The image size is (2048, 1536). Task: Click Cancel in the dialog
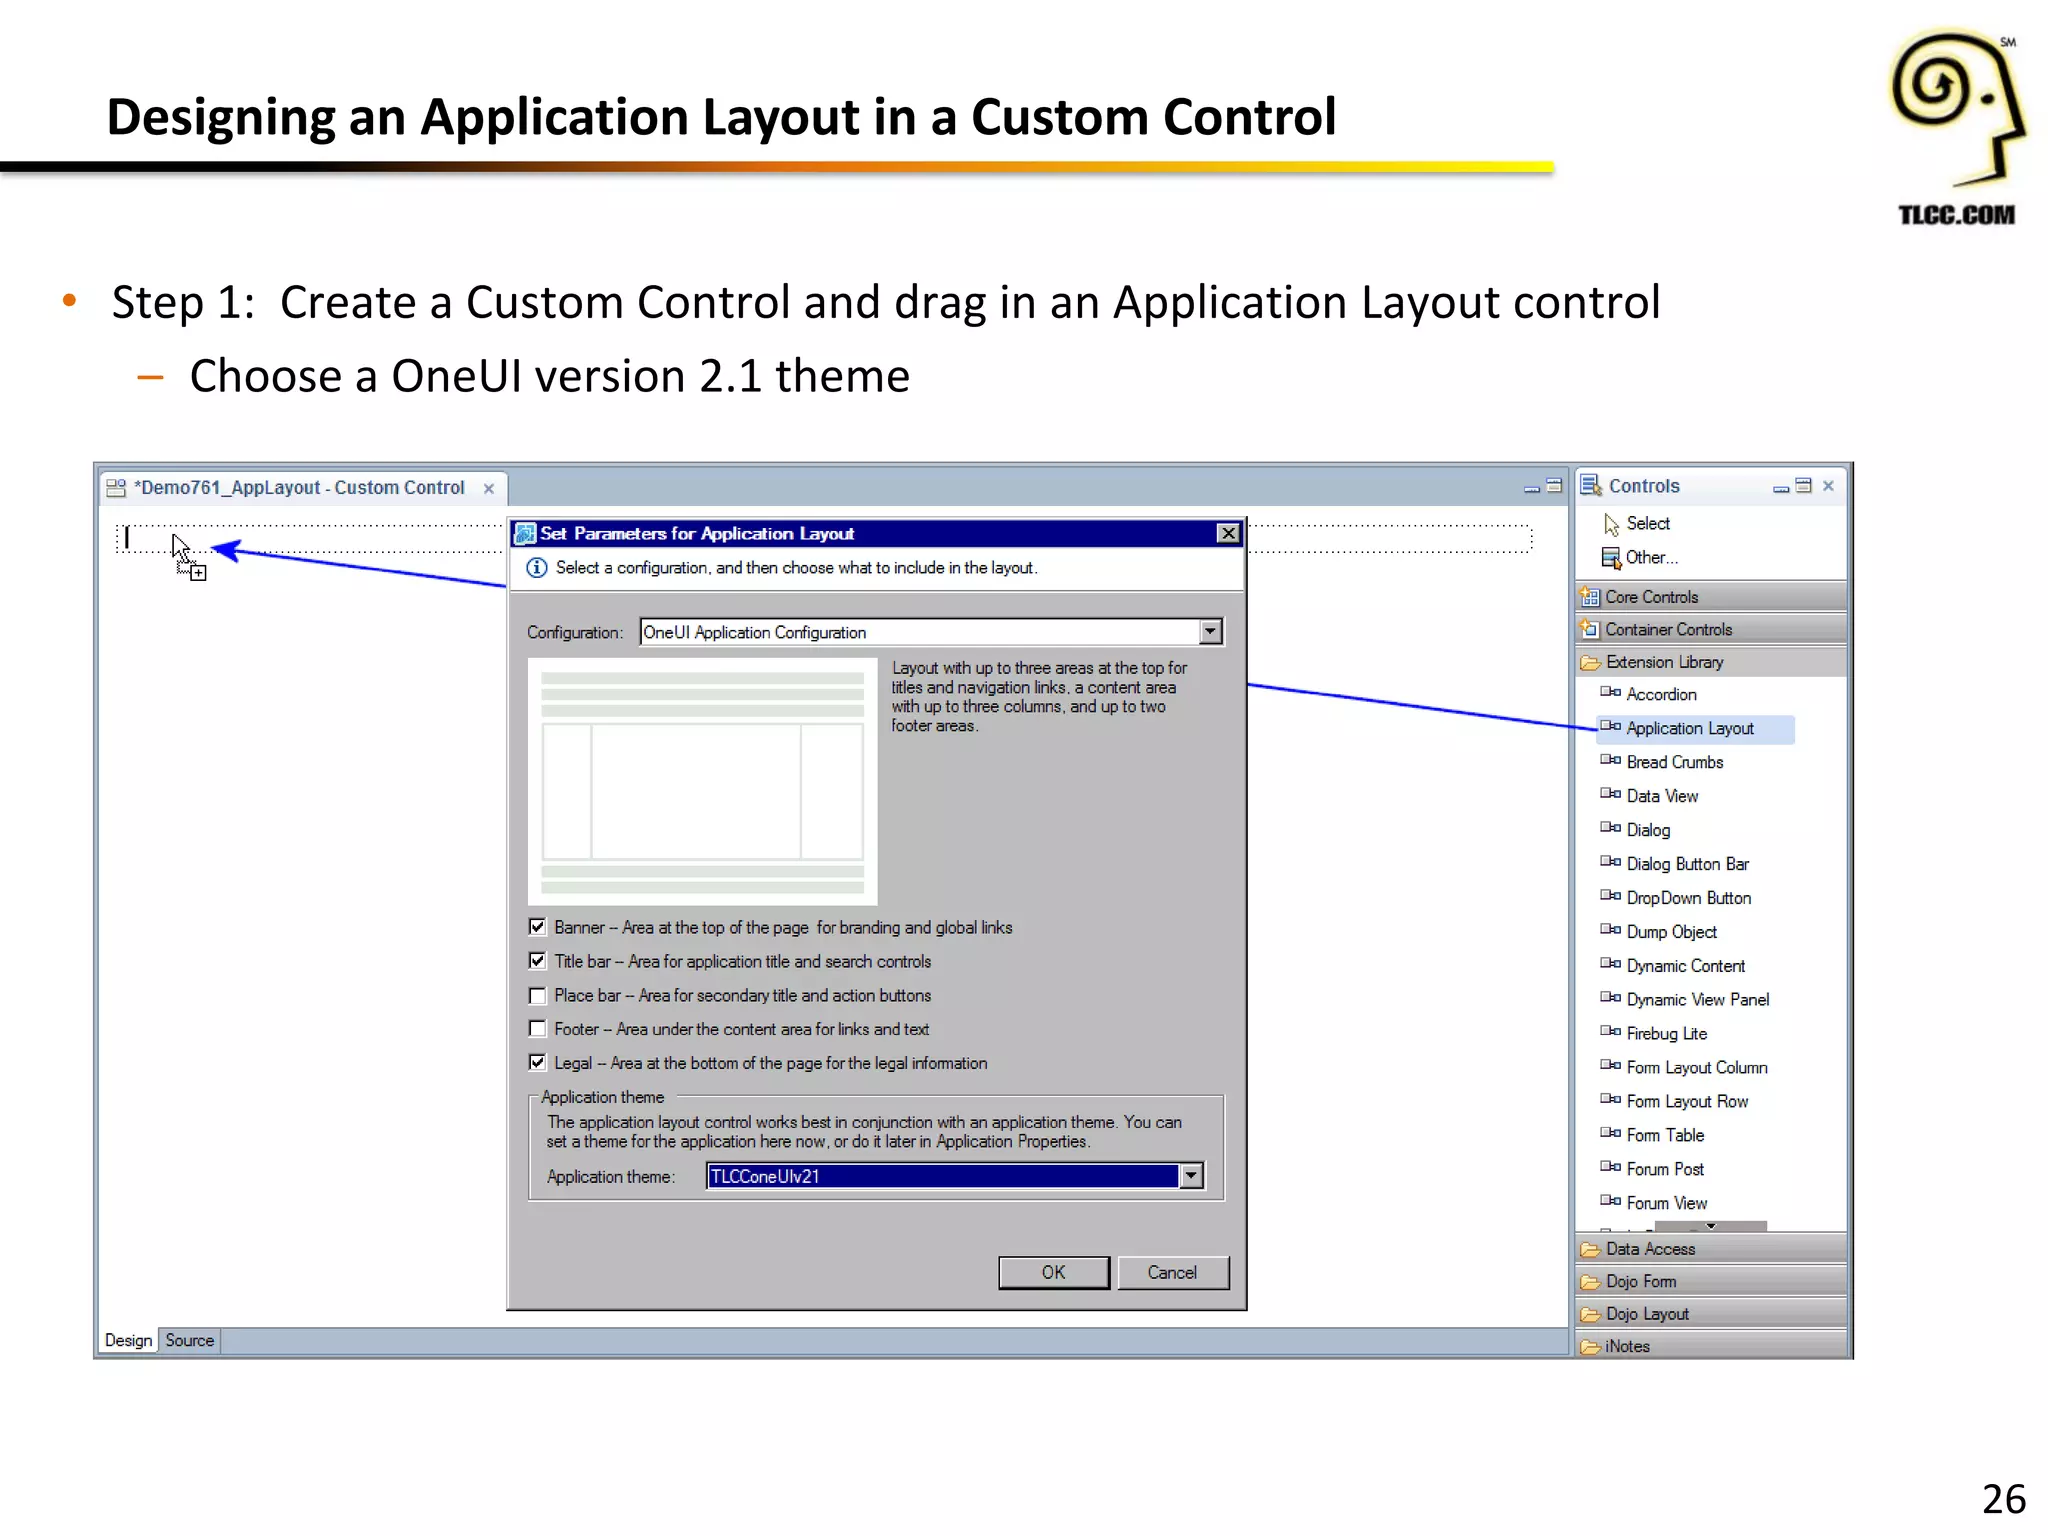click(x=1172, y=1272)
